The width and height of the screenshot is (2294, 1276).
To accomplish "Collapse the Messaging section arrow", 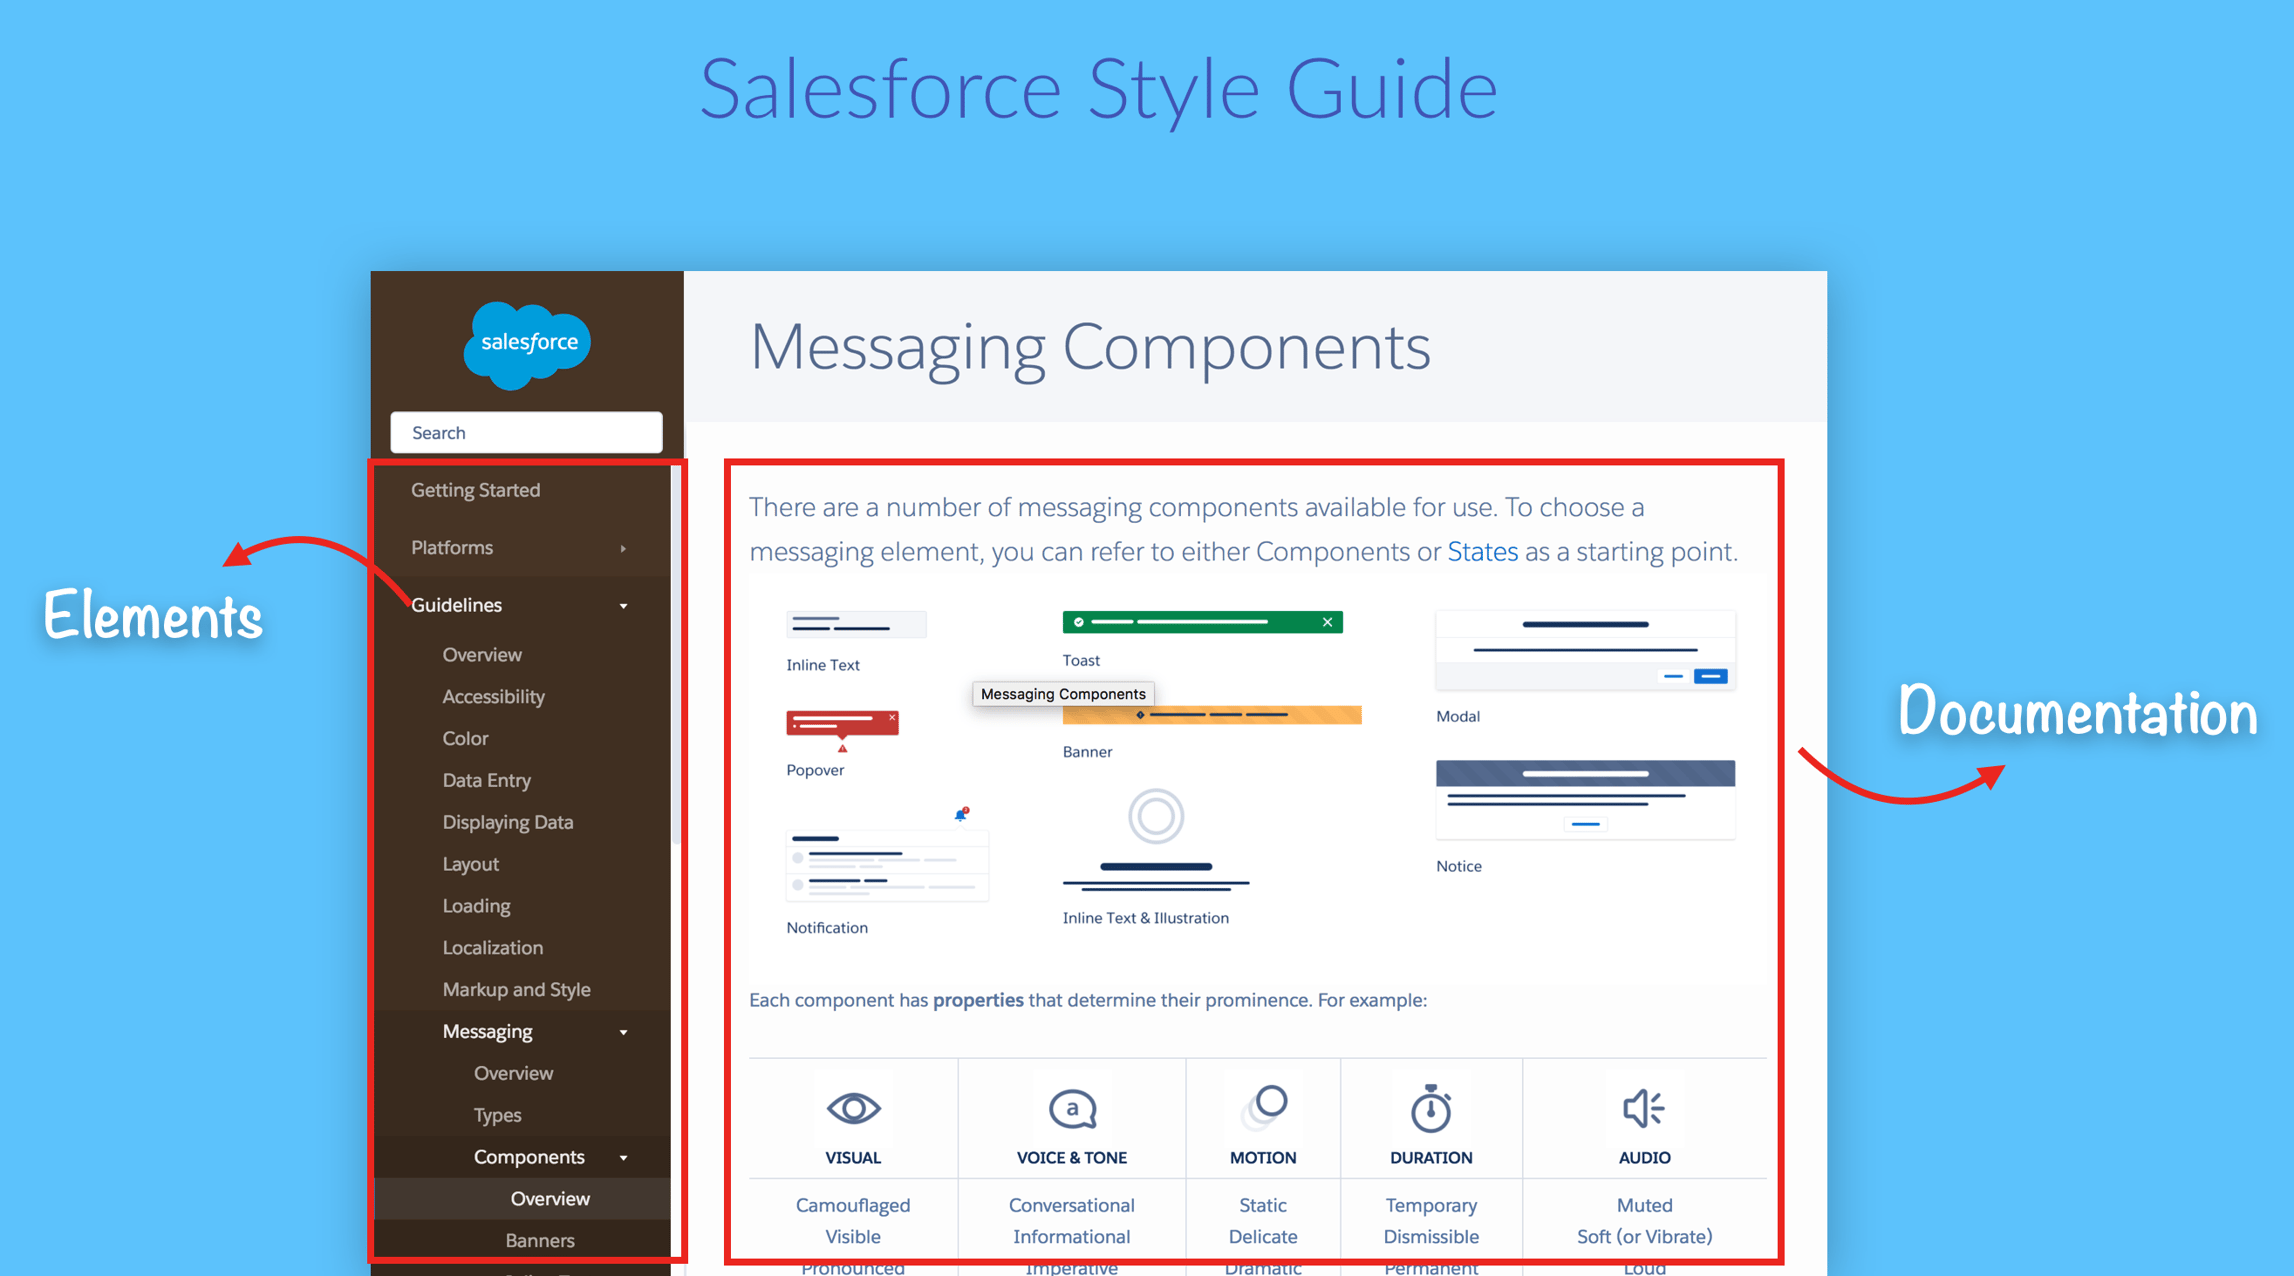I will 623,1032.
